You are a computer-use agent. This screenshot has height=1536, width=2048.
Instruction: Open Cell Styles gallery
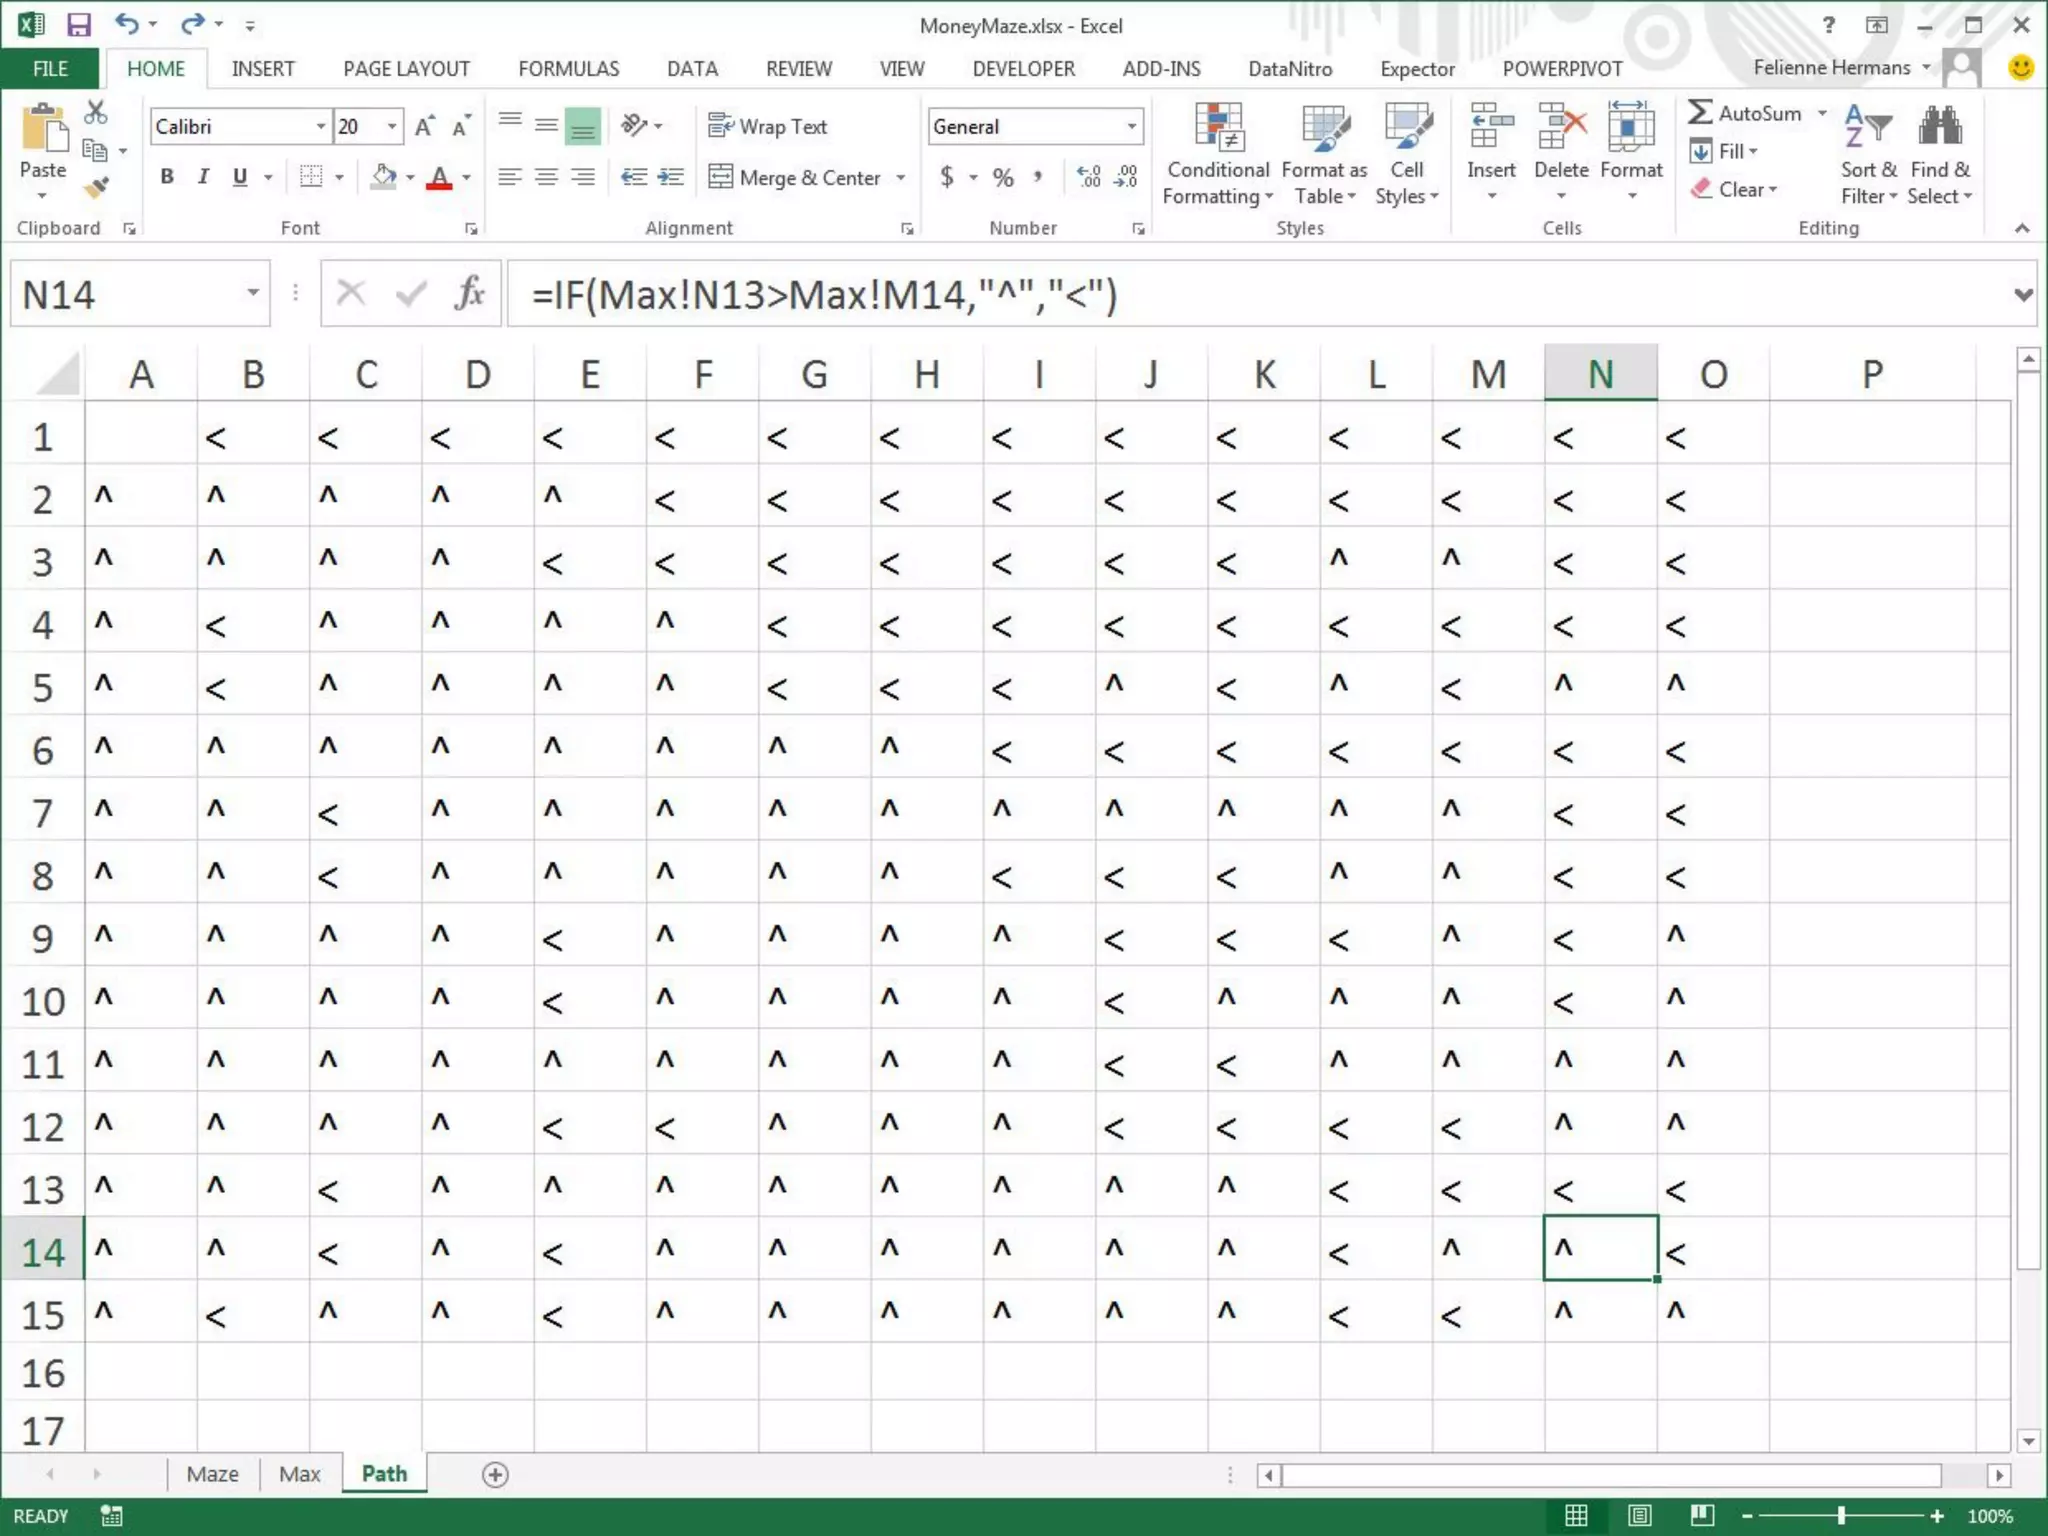[x=1406, y=155]
